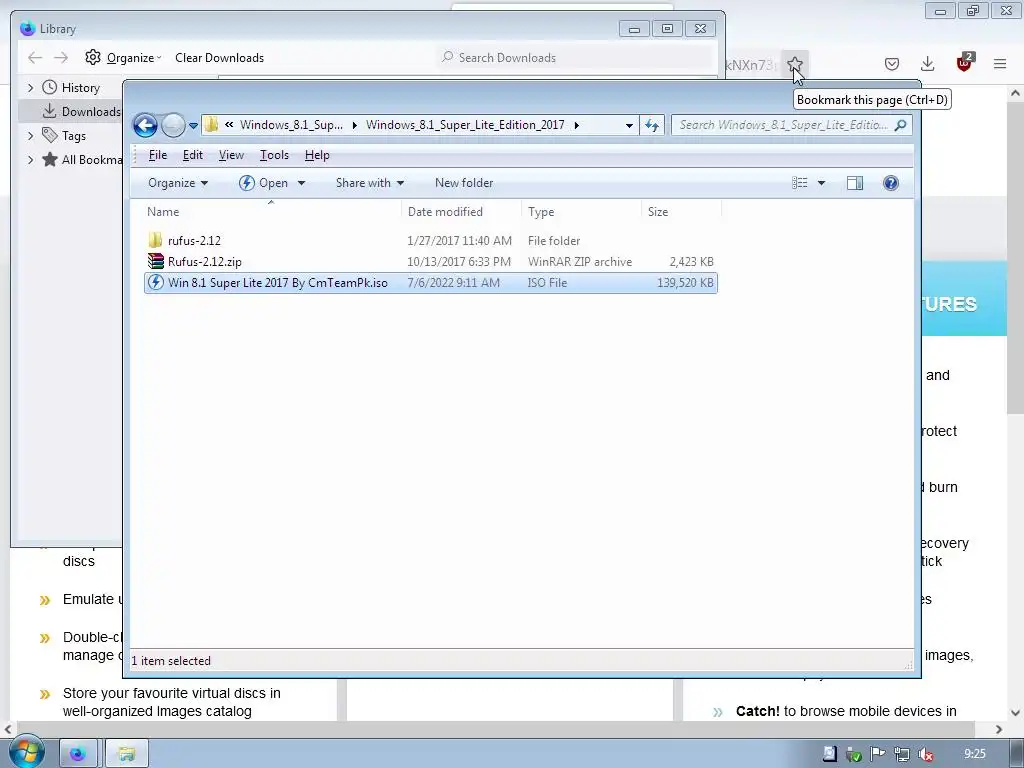The width and height of the screenshot is (1024, 768).
Task: Open the Help menu
Action: 317,155
